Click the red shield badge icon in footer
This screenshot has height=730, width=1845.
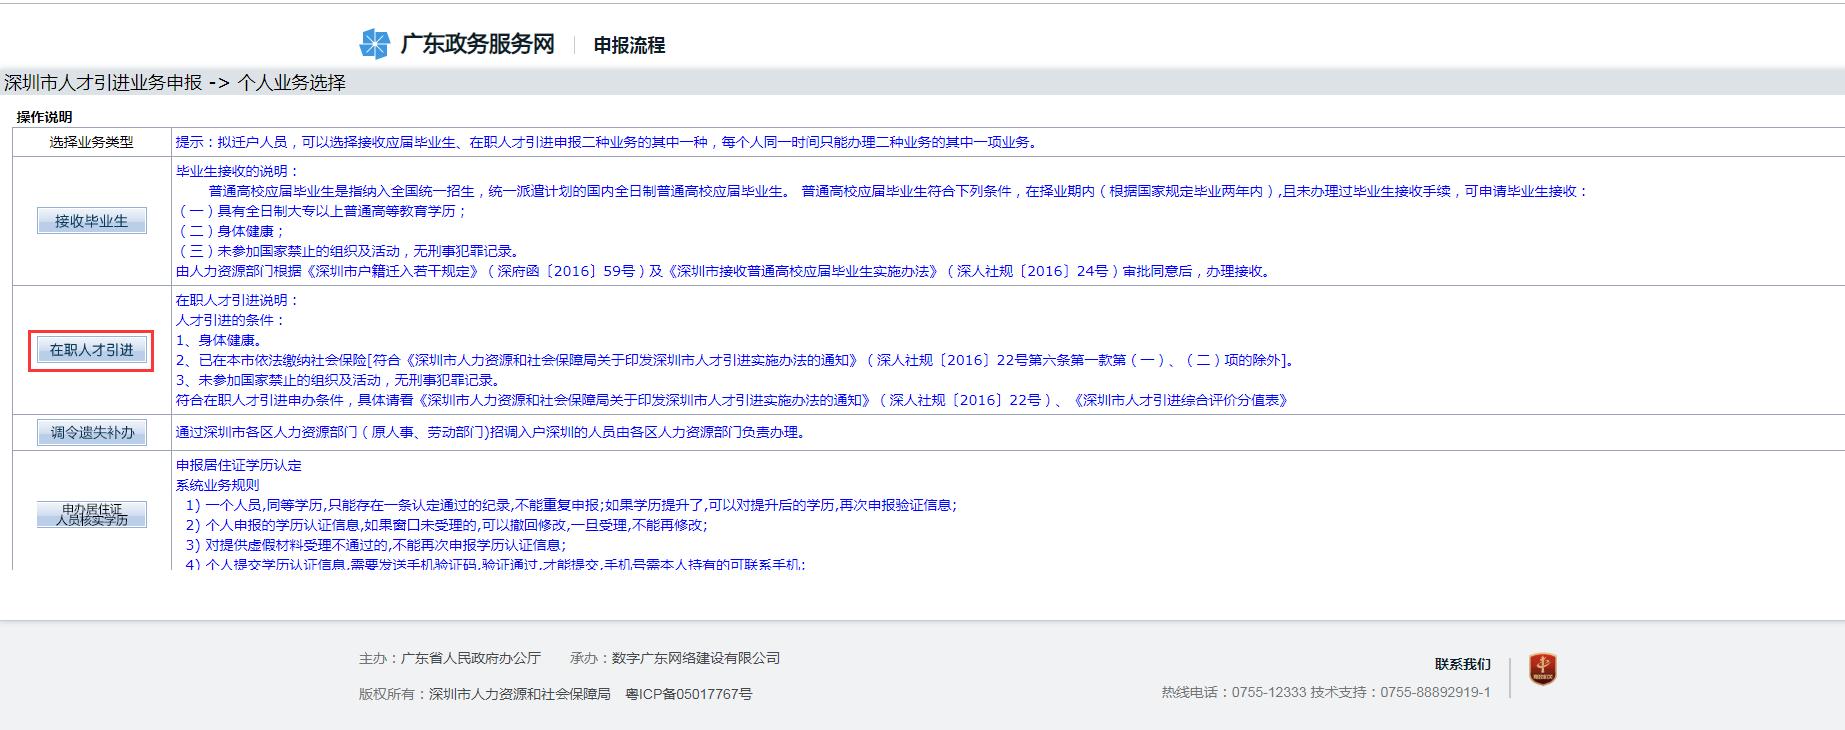tap(1543, 669)
